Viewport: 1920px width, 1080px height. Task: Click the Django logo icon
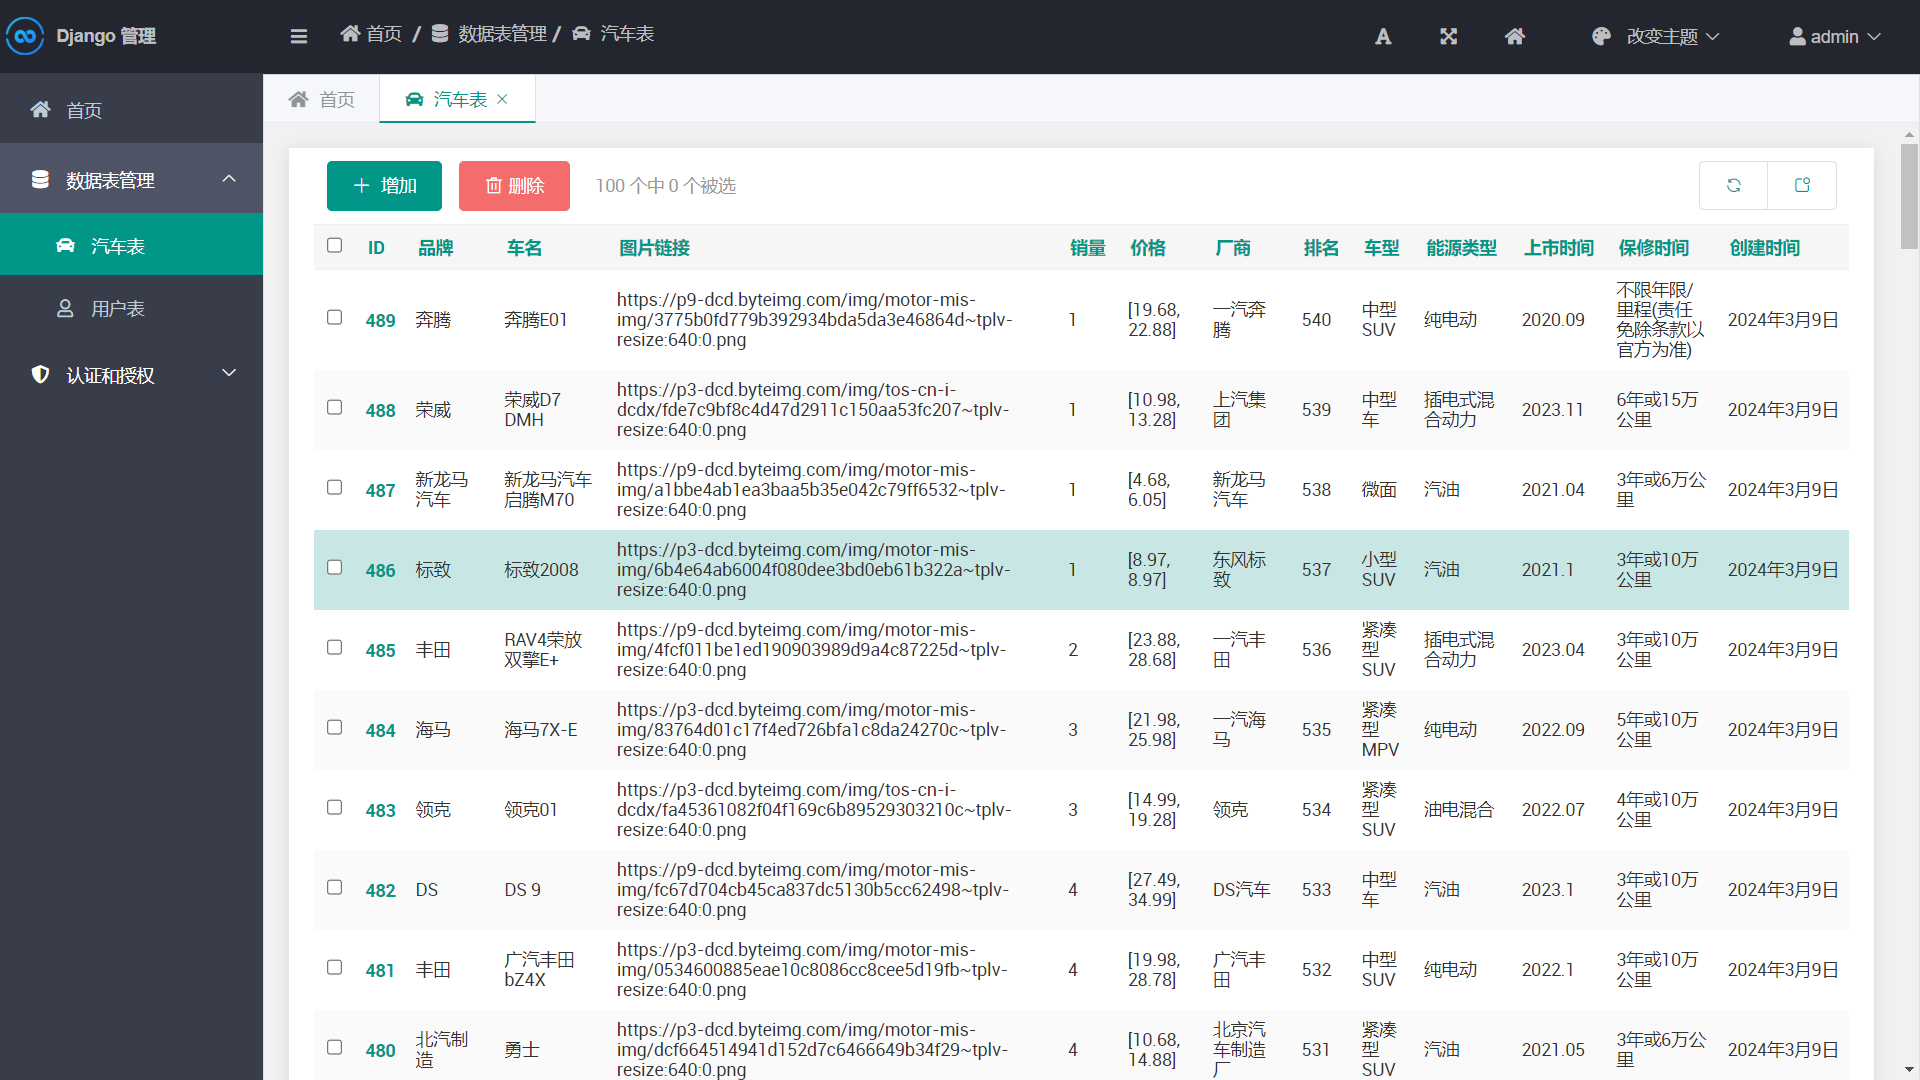click(x=25, y=36)
